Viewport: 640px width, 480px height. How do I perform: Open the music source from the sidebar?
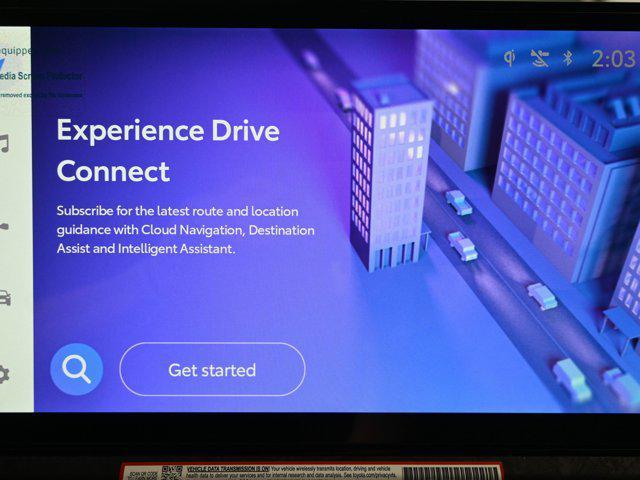[5, 143]
